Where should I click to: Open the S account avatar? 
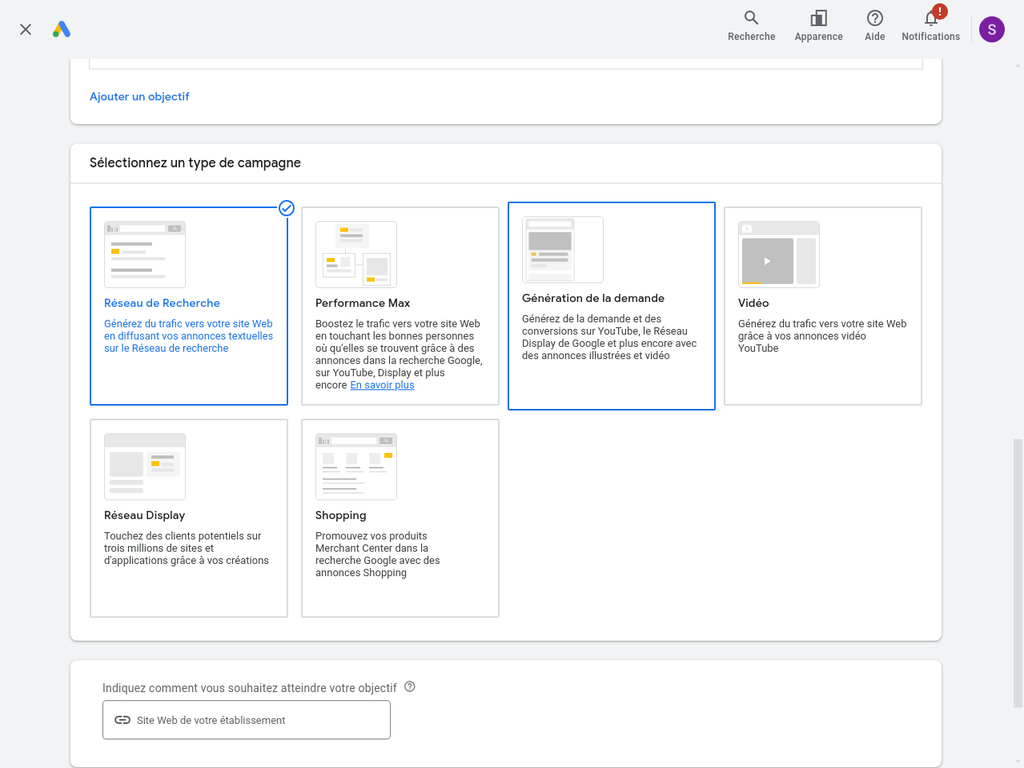(x=991, y=29)
